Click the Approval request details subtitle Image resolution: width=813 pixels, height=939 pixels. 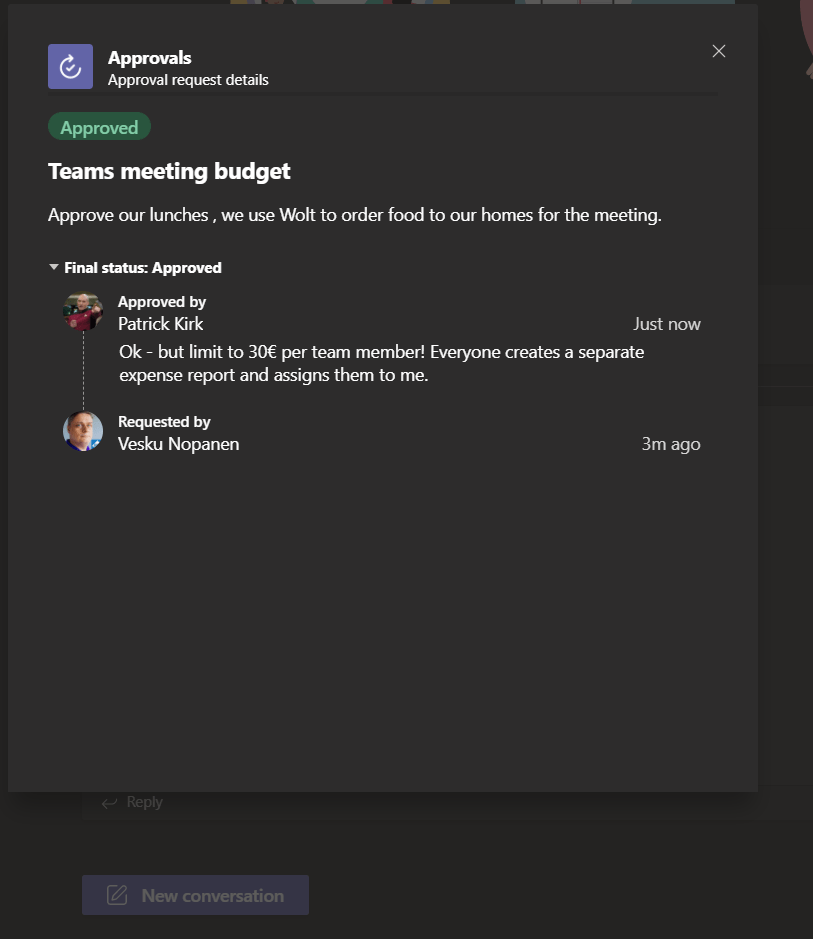point(188,80)
